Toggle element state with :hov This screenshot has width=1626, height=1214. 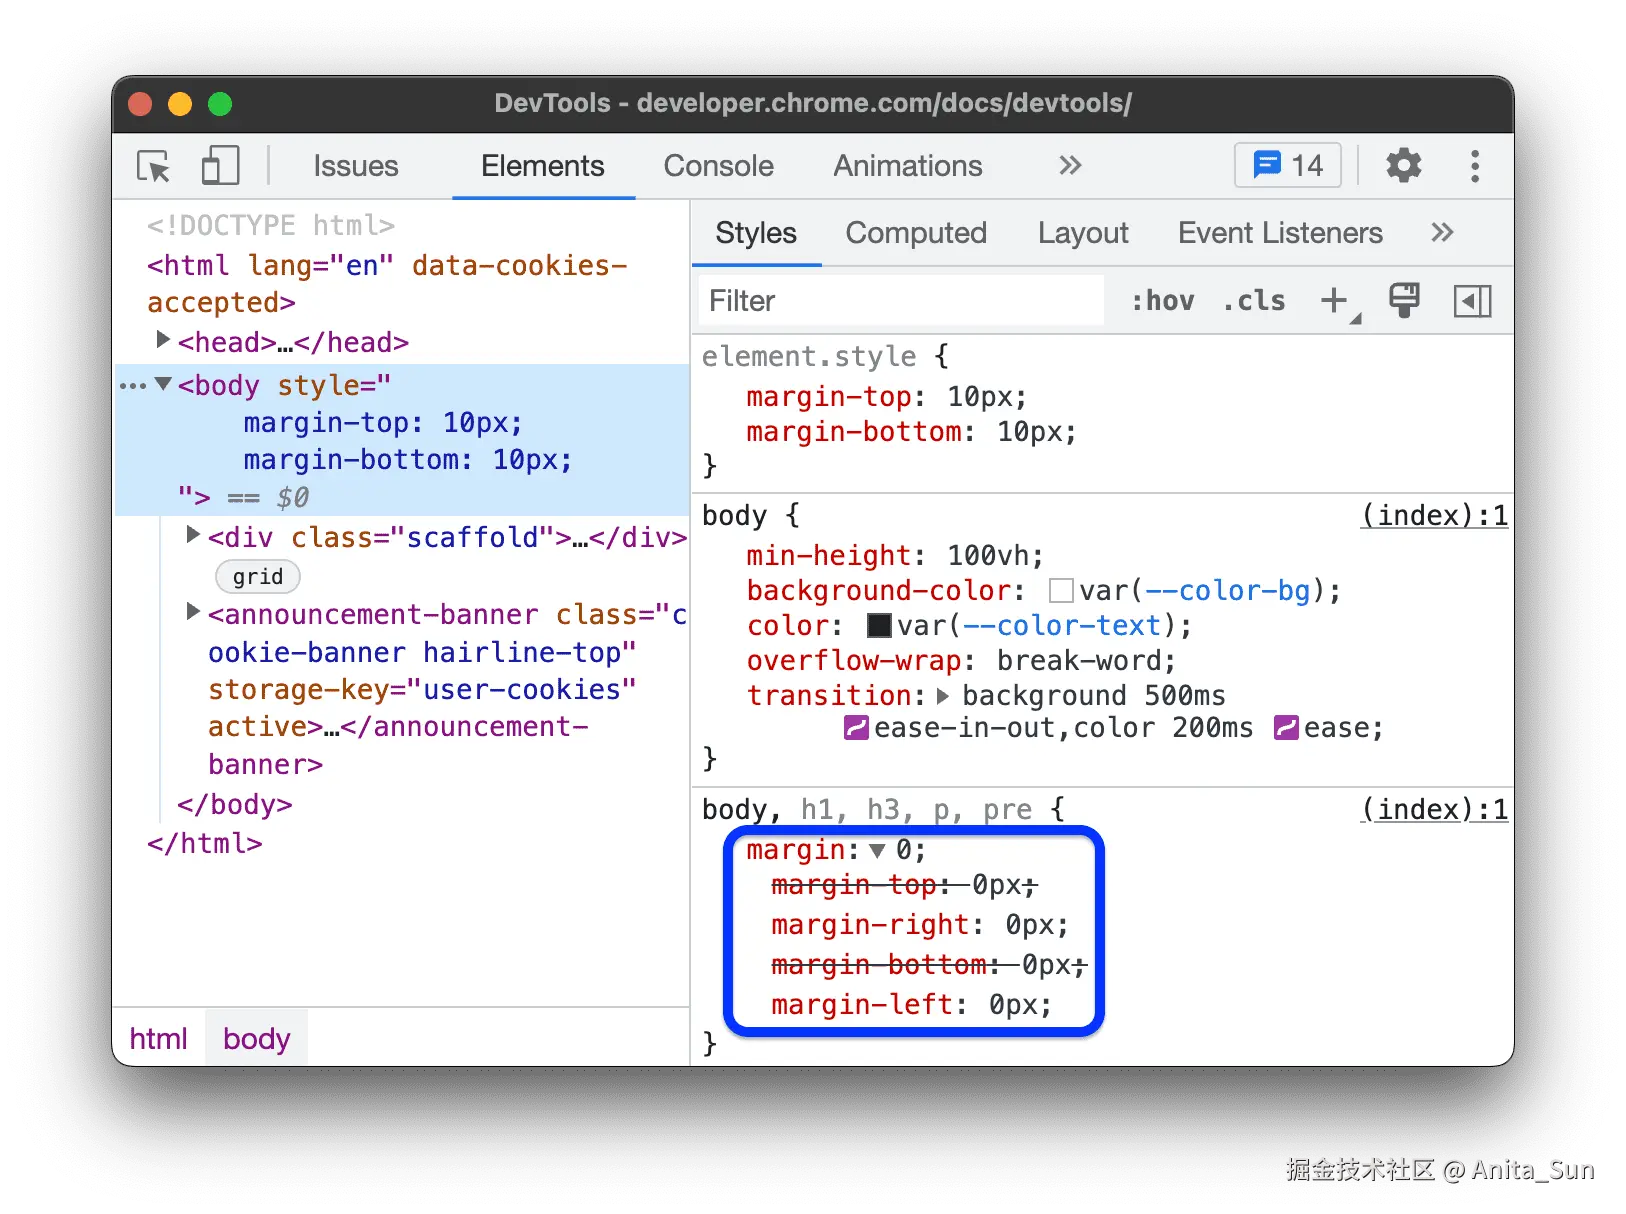[1163, 301]
